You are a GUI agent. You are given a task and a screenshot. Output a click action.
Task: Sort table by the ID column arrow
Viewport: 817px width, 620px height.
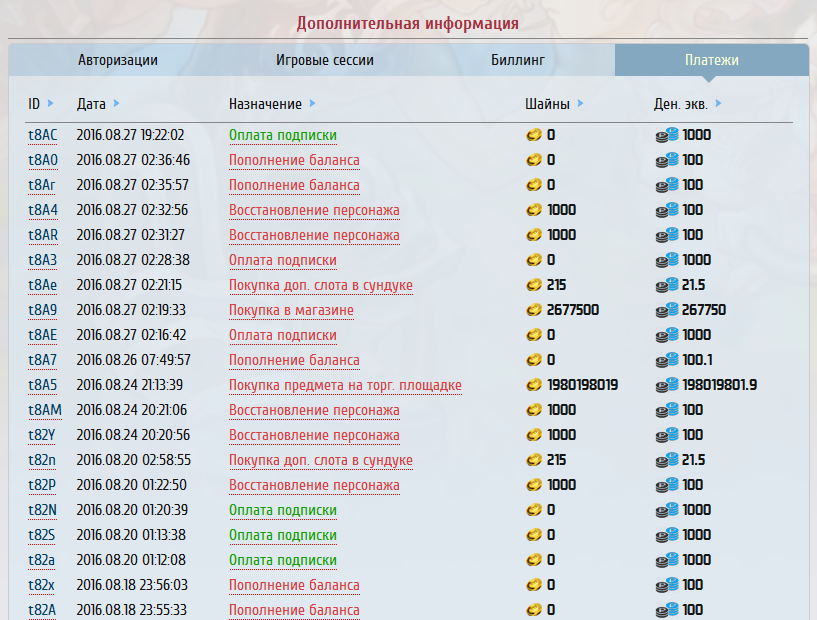[x=50, y=103]
